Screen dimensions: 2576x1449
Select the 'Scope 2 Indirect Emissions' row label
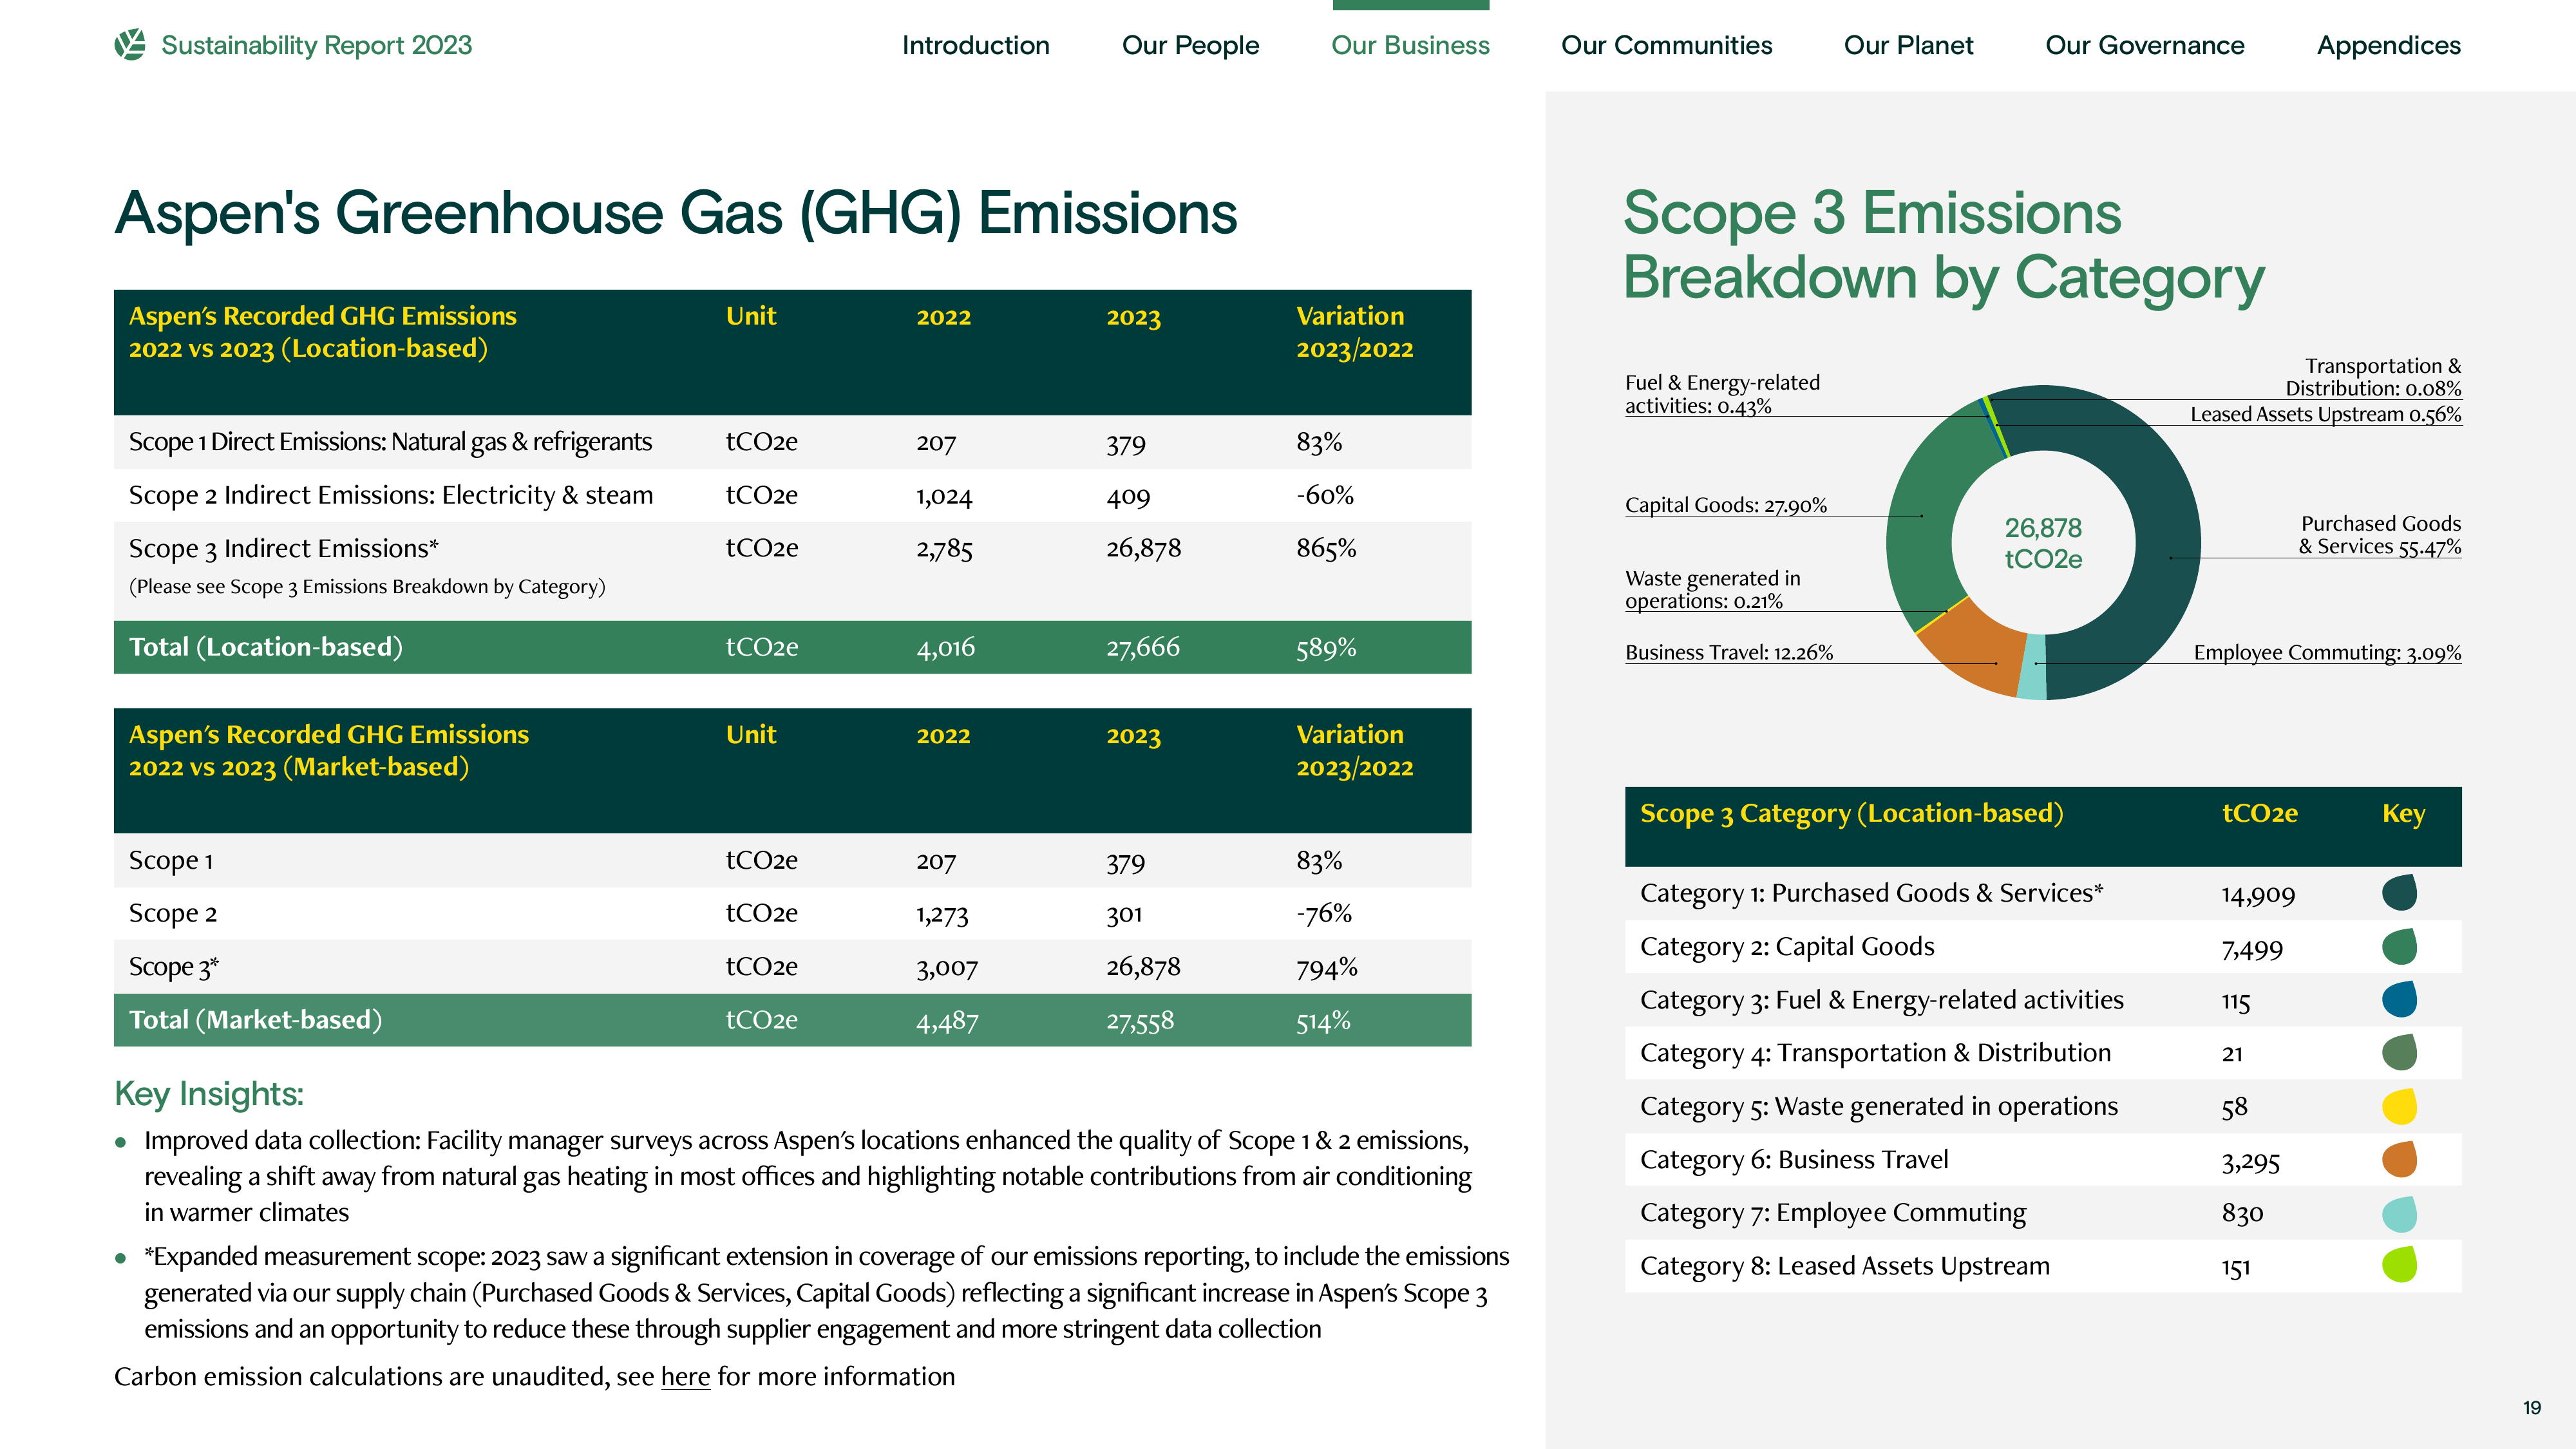[391, 495]
